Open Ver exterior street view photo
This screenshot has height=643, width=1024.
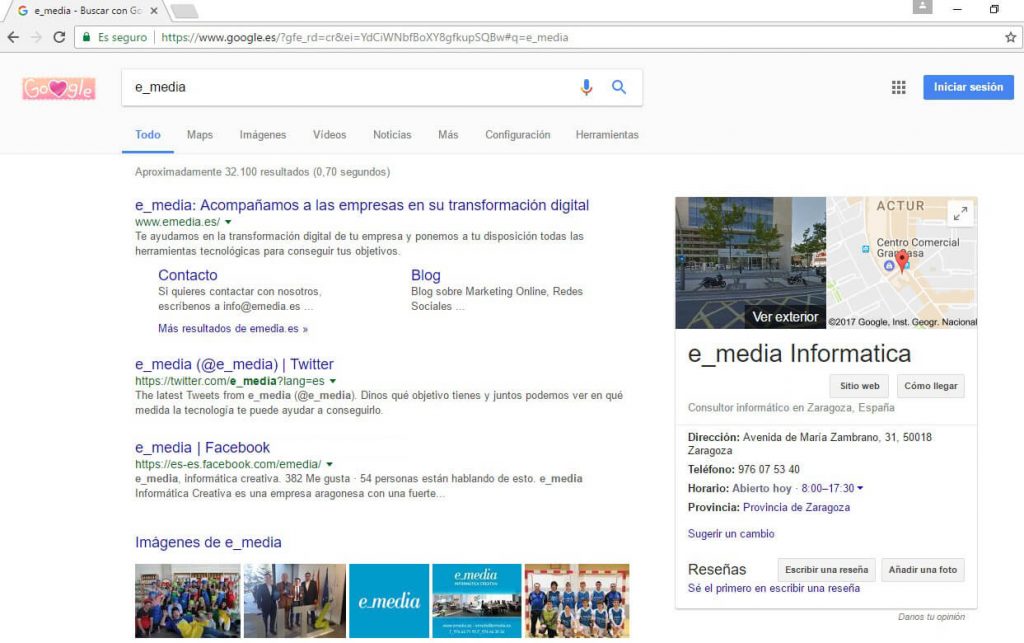pyautogui.click(x=750, y=263)
